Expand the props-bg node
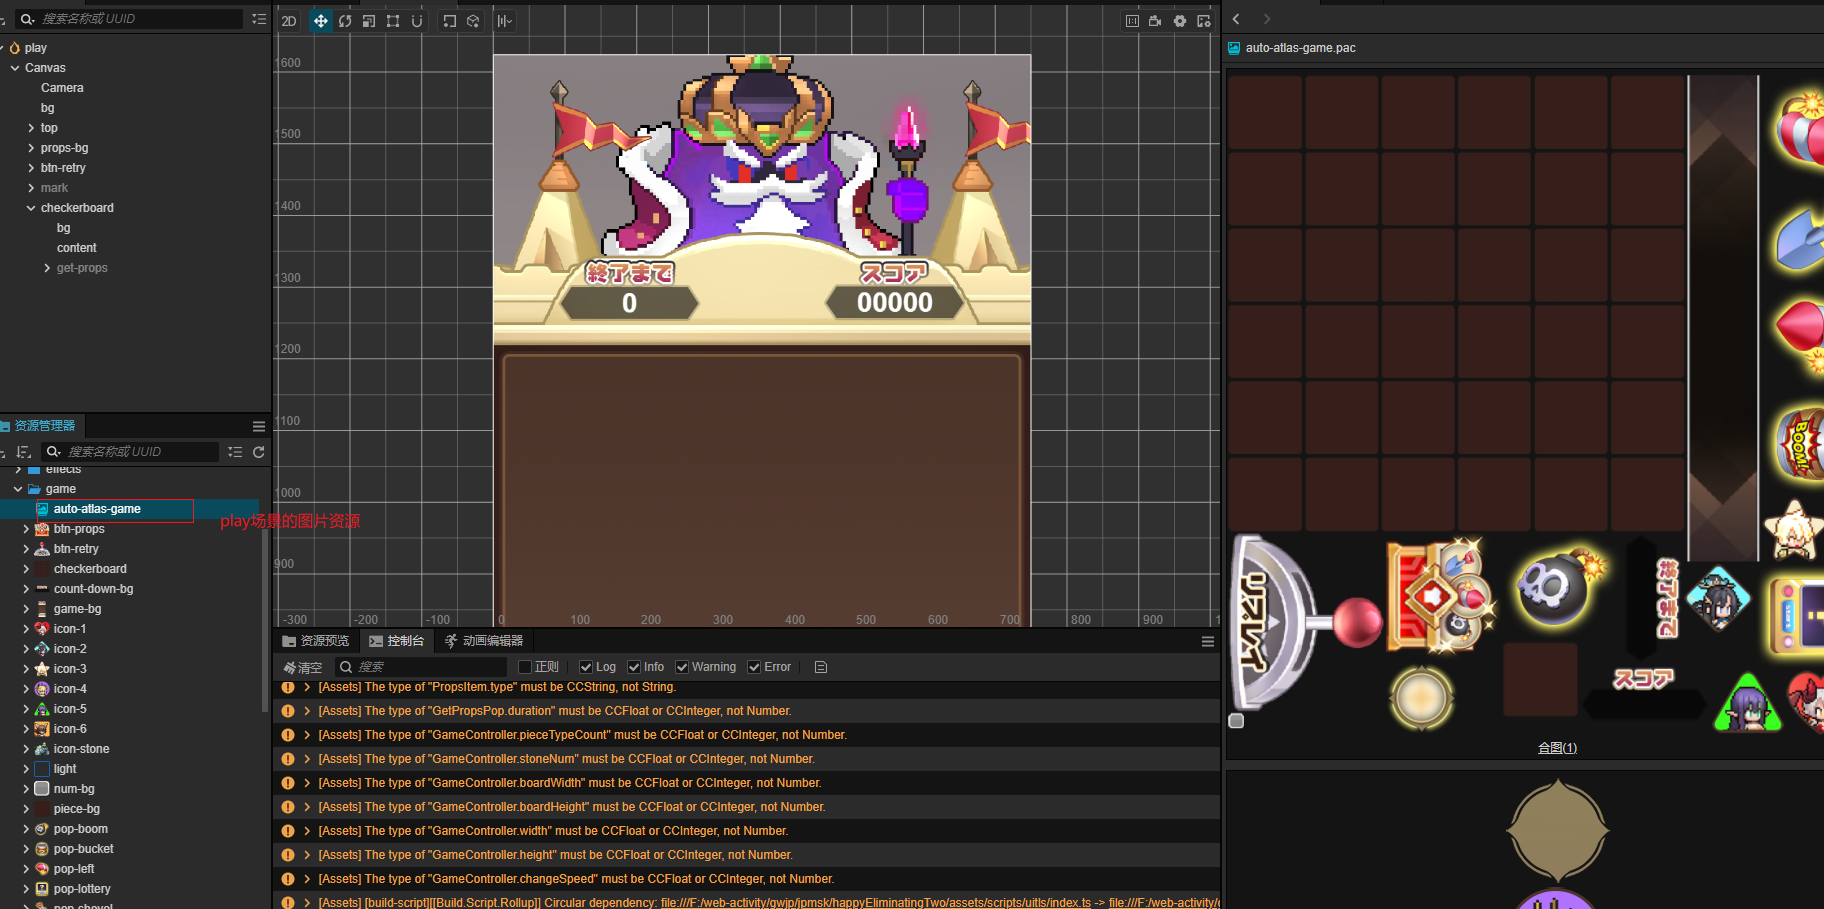1824x909 pixels. pyautogui.click(x=31, y=148)
